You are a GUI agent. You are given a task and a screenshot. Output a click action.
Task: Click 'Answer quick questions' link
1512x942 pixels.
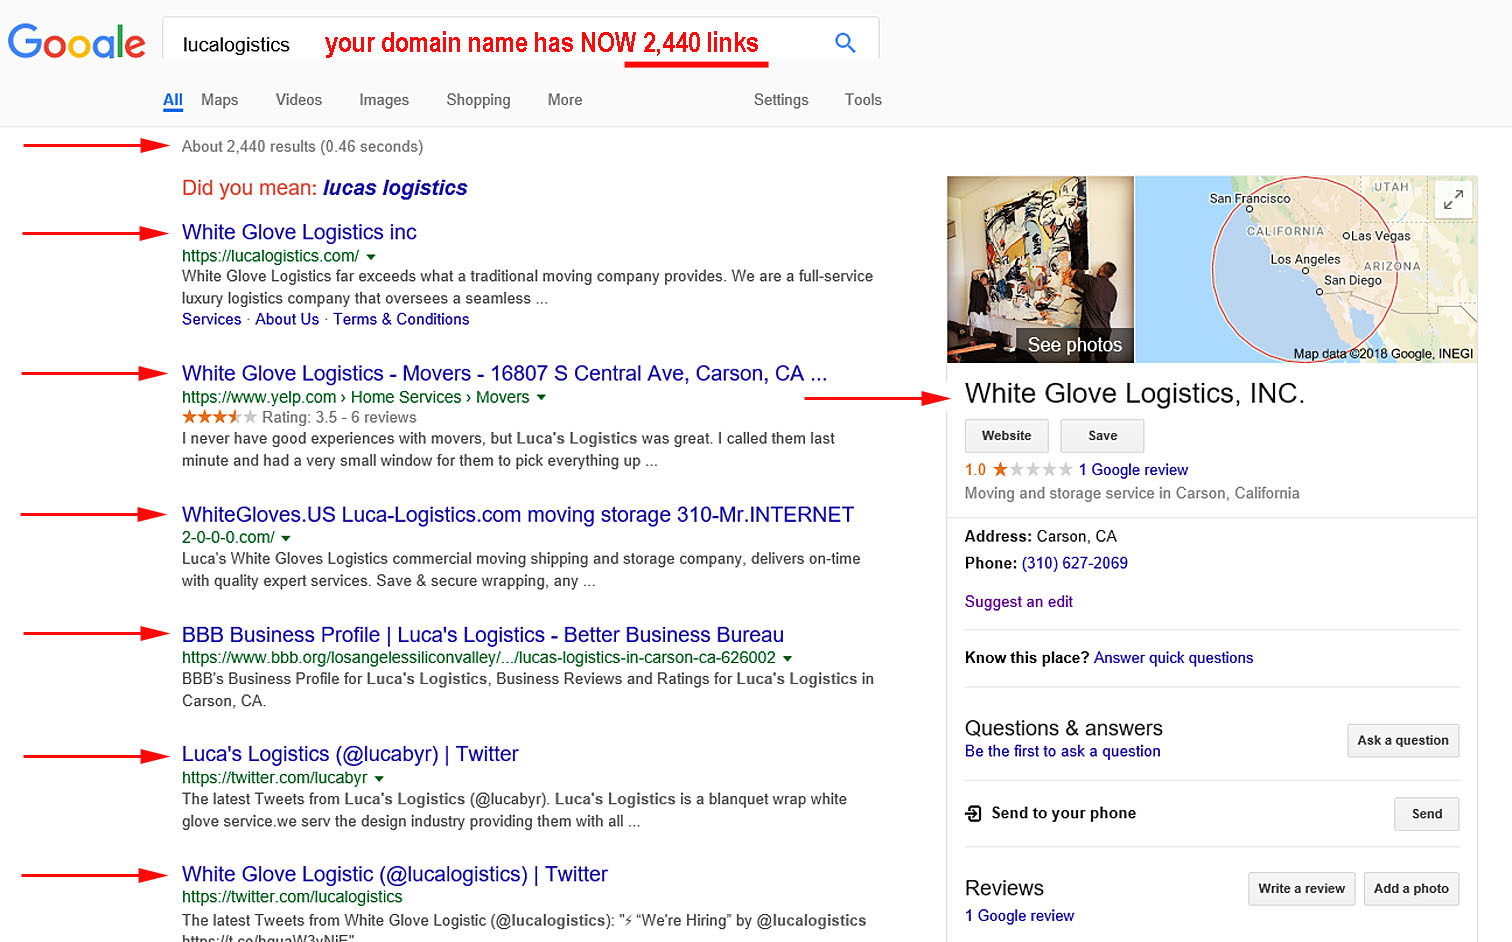1174,658
